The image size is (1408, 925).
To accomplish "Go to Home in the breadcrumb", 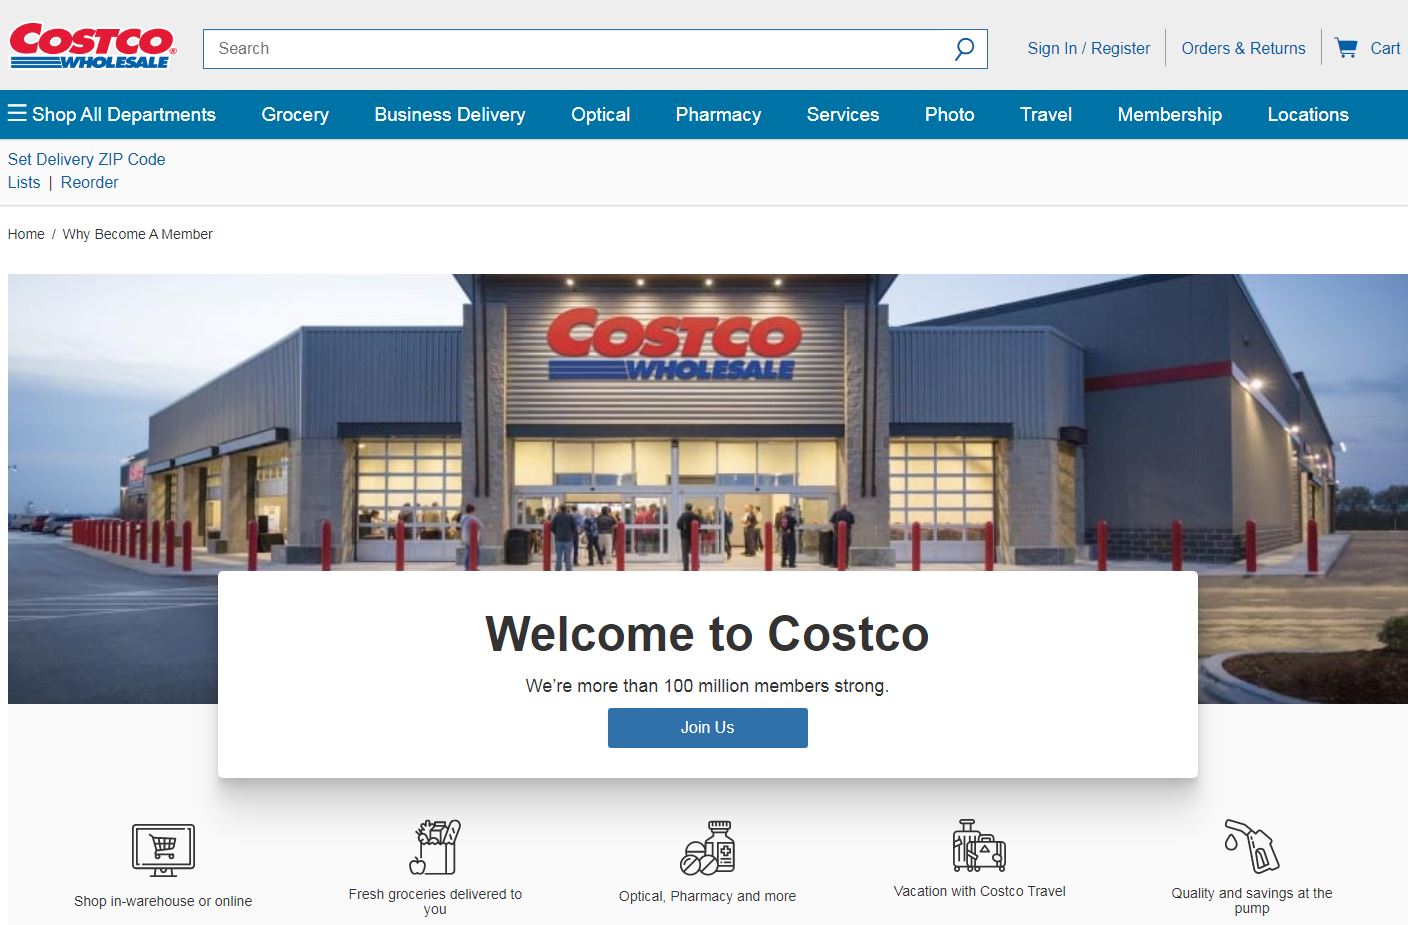I will click(26, 234).
